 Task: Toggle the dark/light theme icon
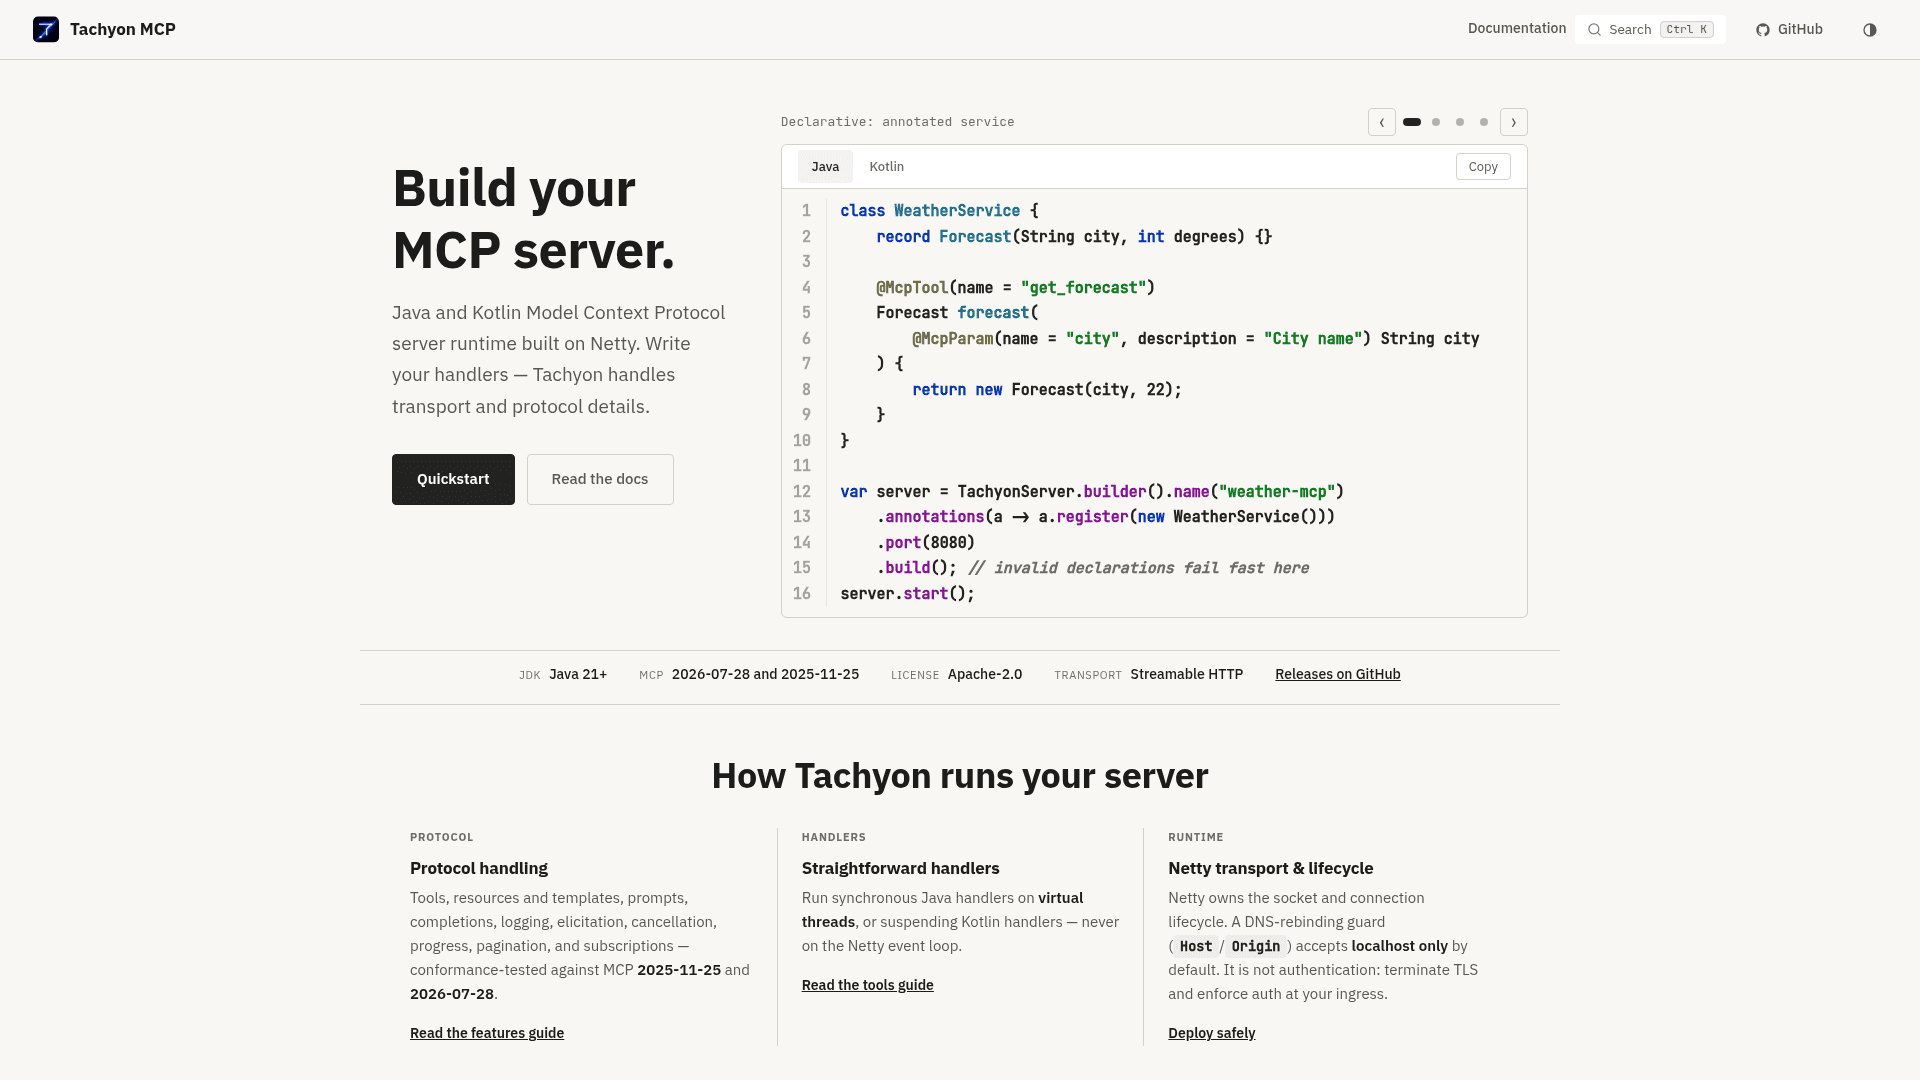click(x=1870, y=30)
